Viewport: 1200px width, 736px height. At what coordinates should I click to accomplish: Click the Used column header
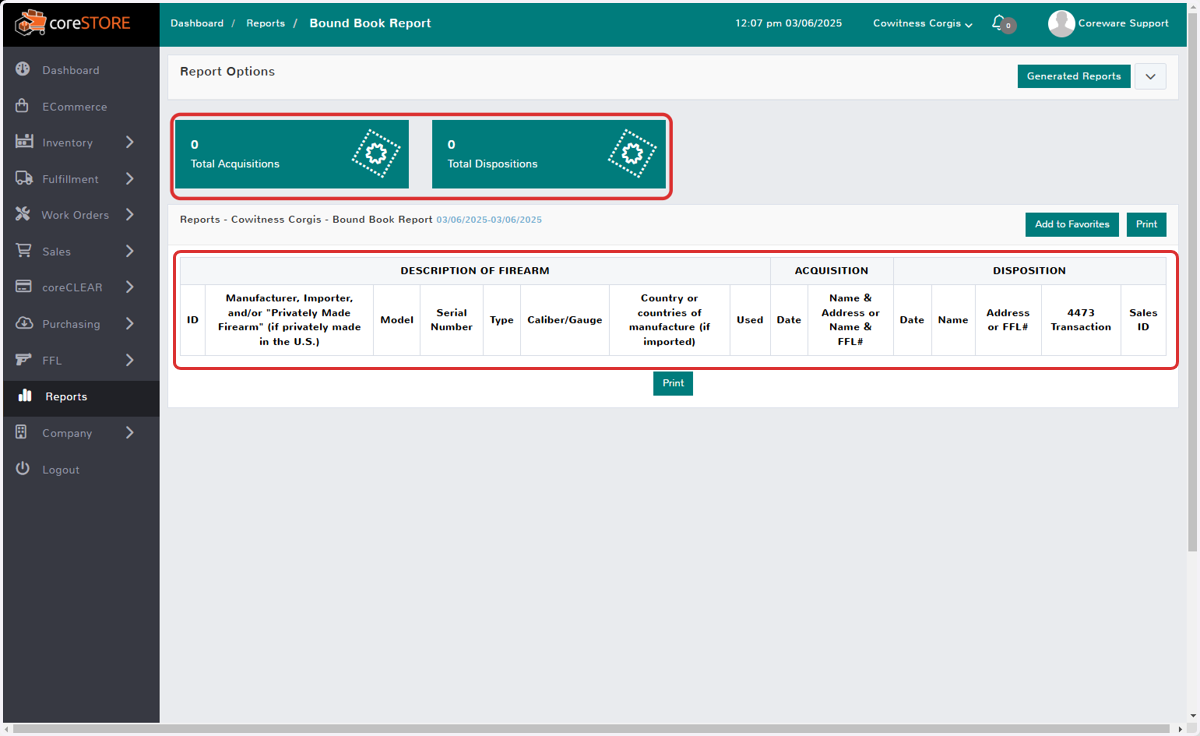(750, 320)
